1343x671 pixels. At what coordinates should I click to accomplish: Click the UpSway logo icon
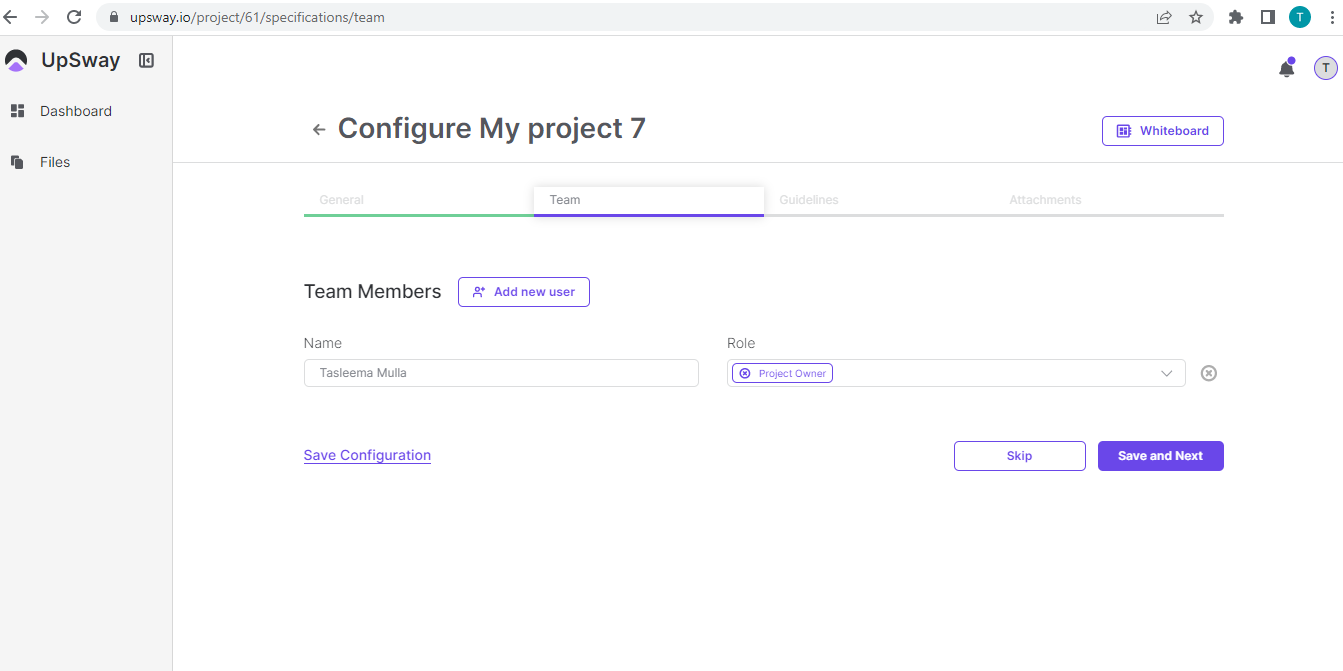(x=17, y=61)
